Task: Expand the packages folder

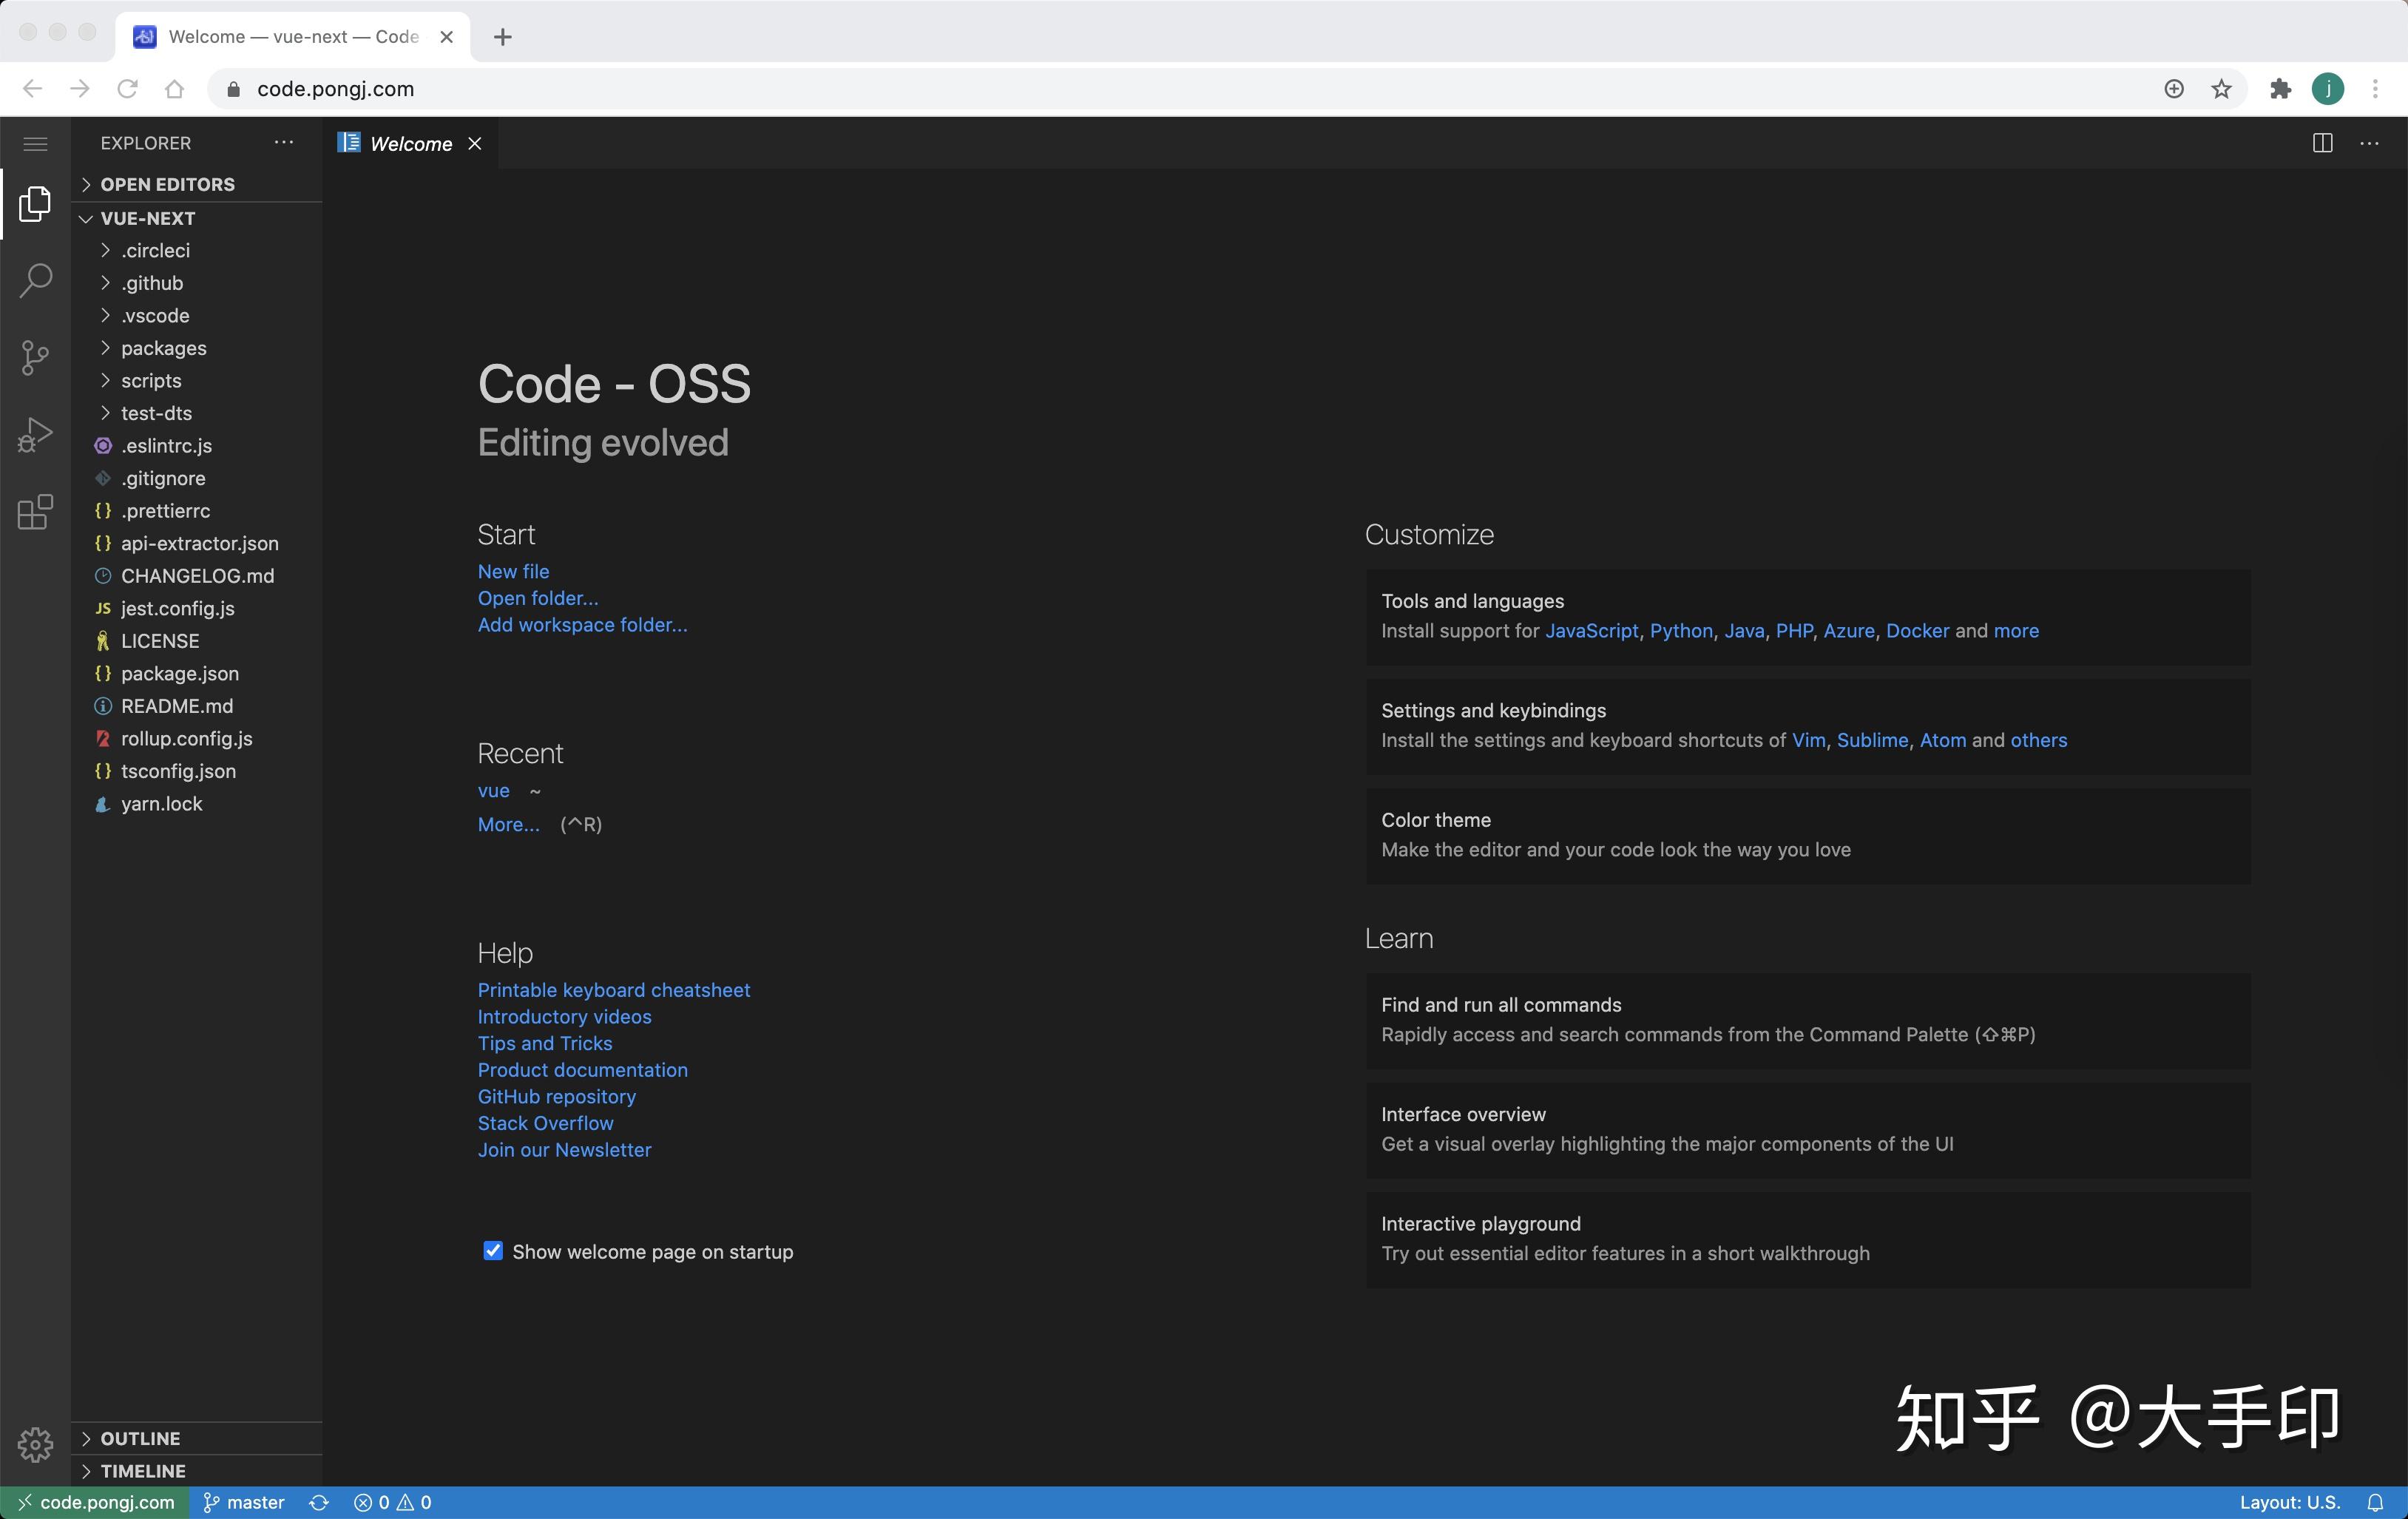Action: 163,348
